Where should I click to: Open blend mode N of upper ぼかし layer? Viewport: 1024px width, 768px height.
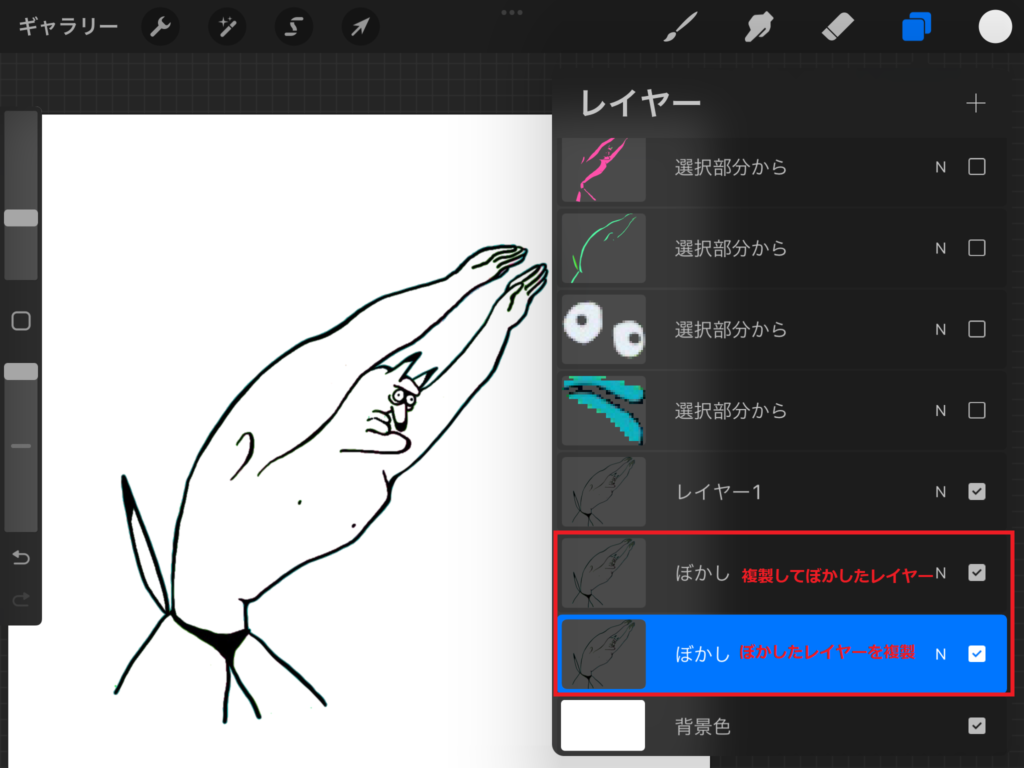coord(940,573)
